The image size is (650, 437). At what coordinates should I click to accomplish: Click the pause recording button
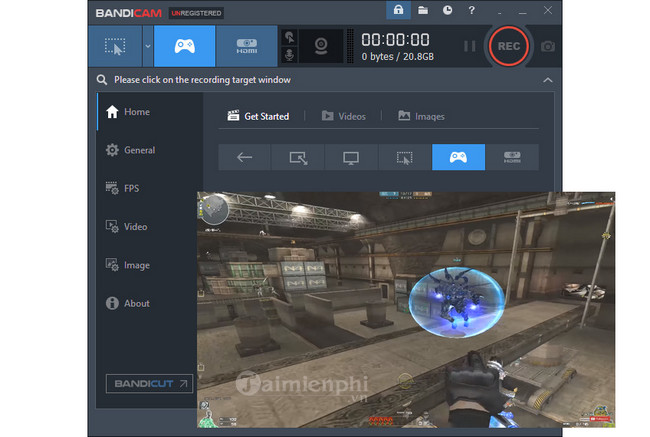469,46
